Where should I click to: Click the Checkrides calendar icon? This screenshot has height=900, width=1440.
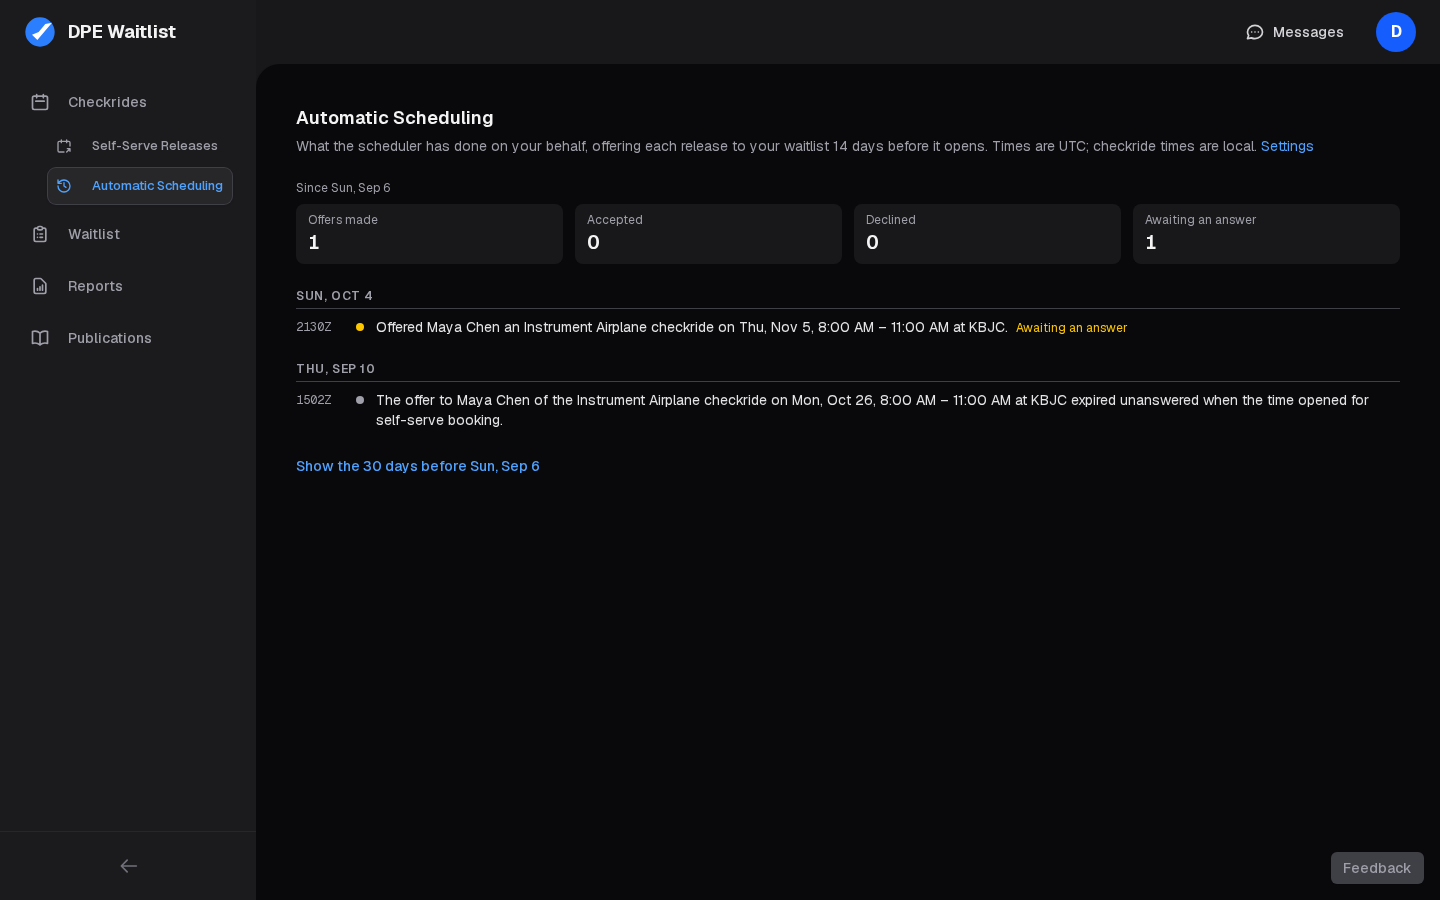[40, 102]
